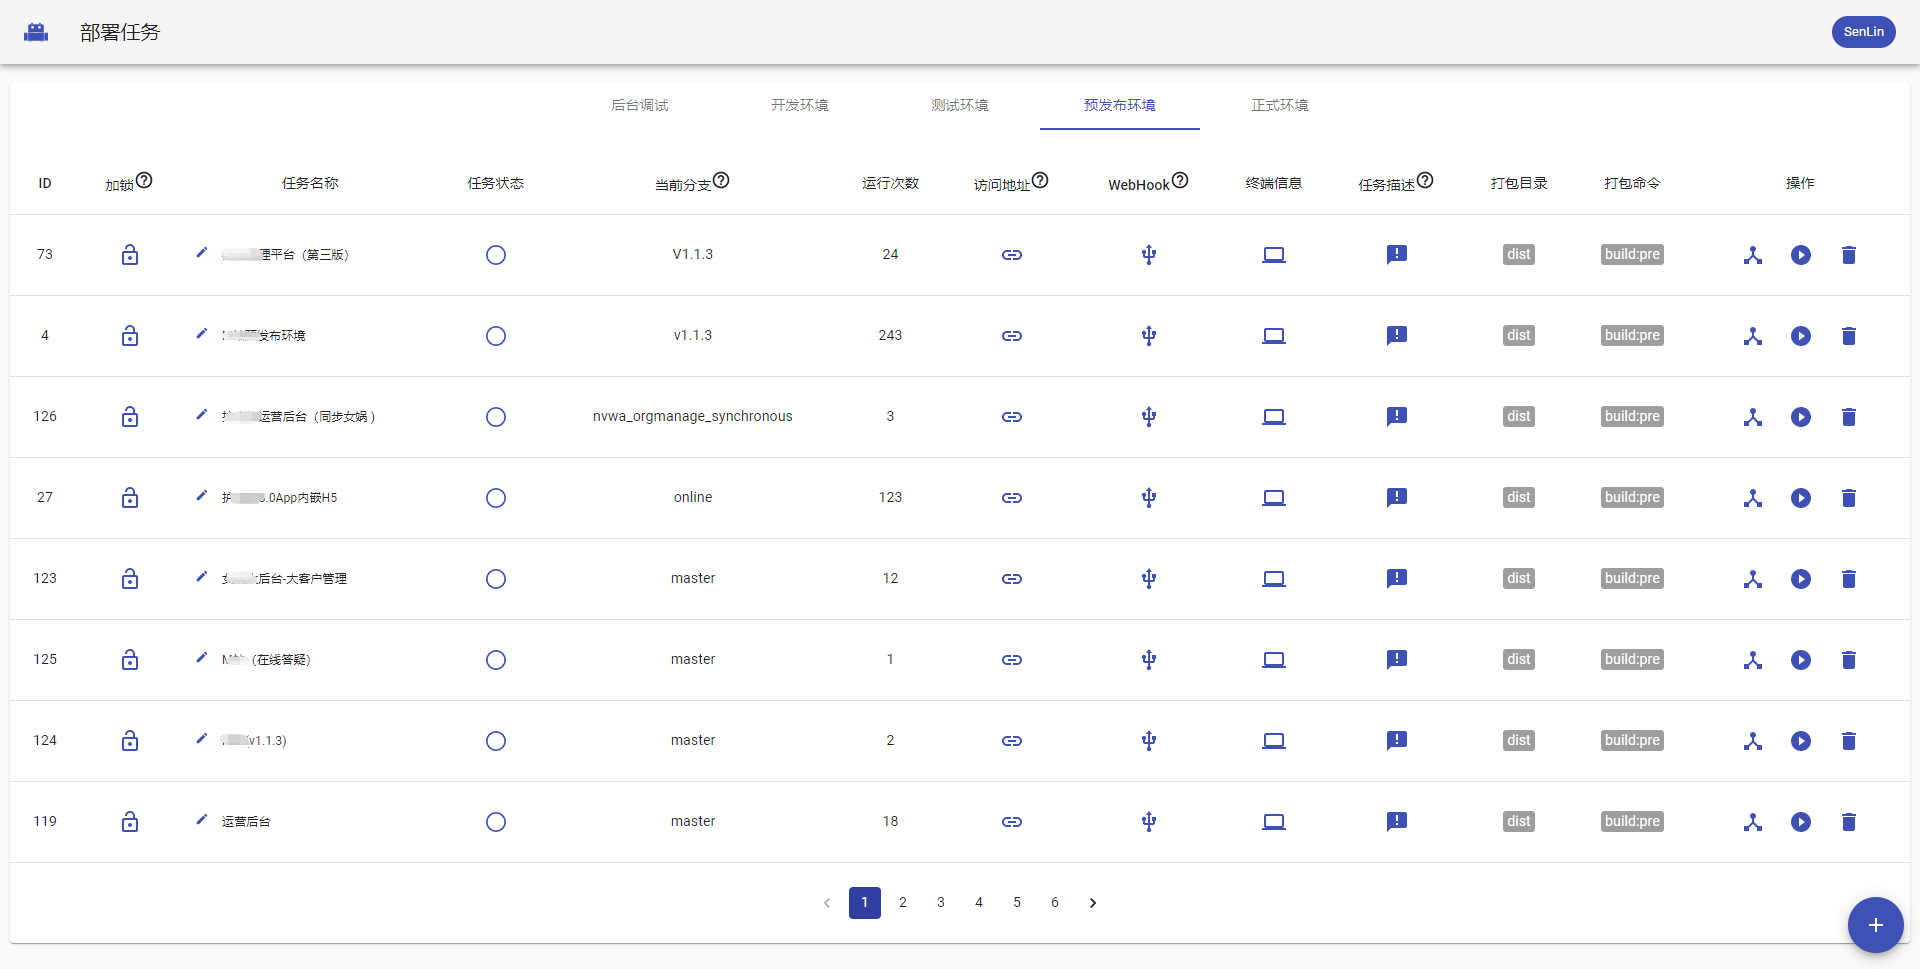The image size is (1920, 969).
Task: Open access link for task ID 125
Action: [x=1012, y=660]
